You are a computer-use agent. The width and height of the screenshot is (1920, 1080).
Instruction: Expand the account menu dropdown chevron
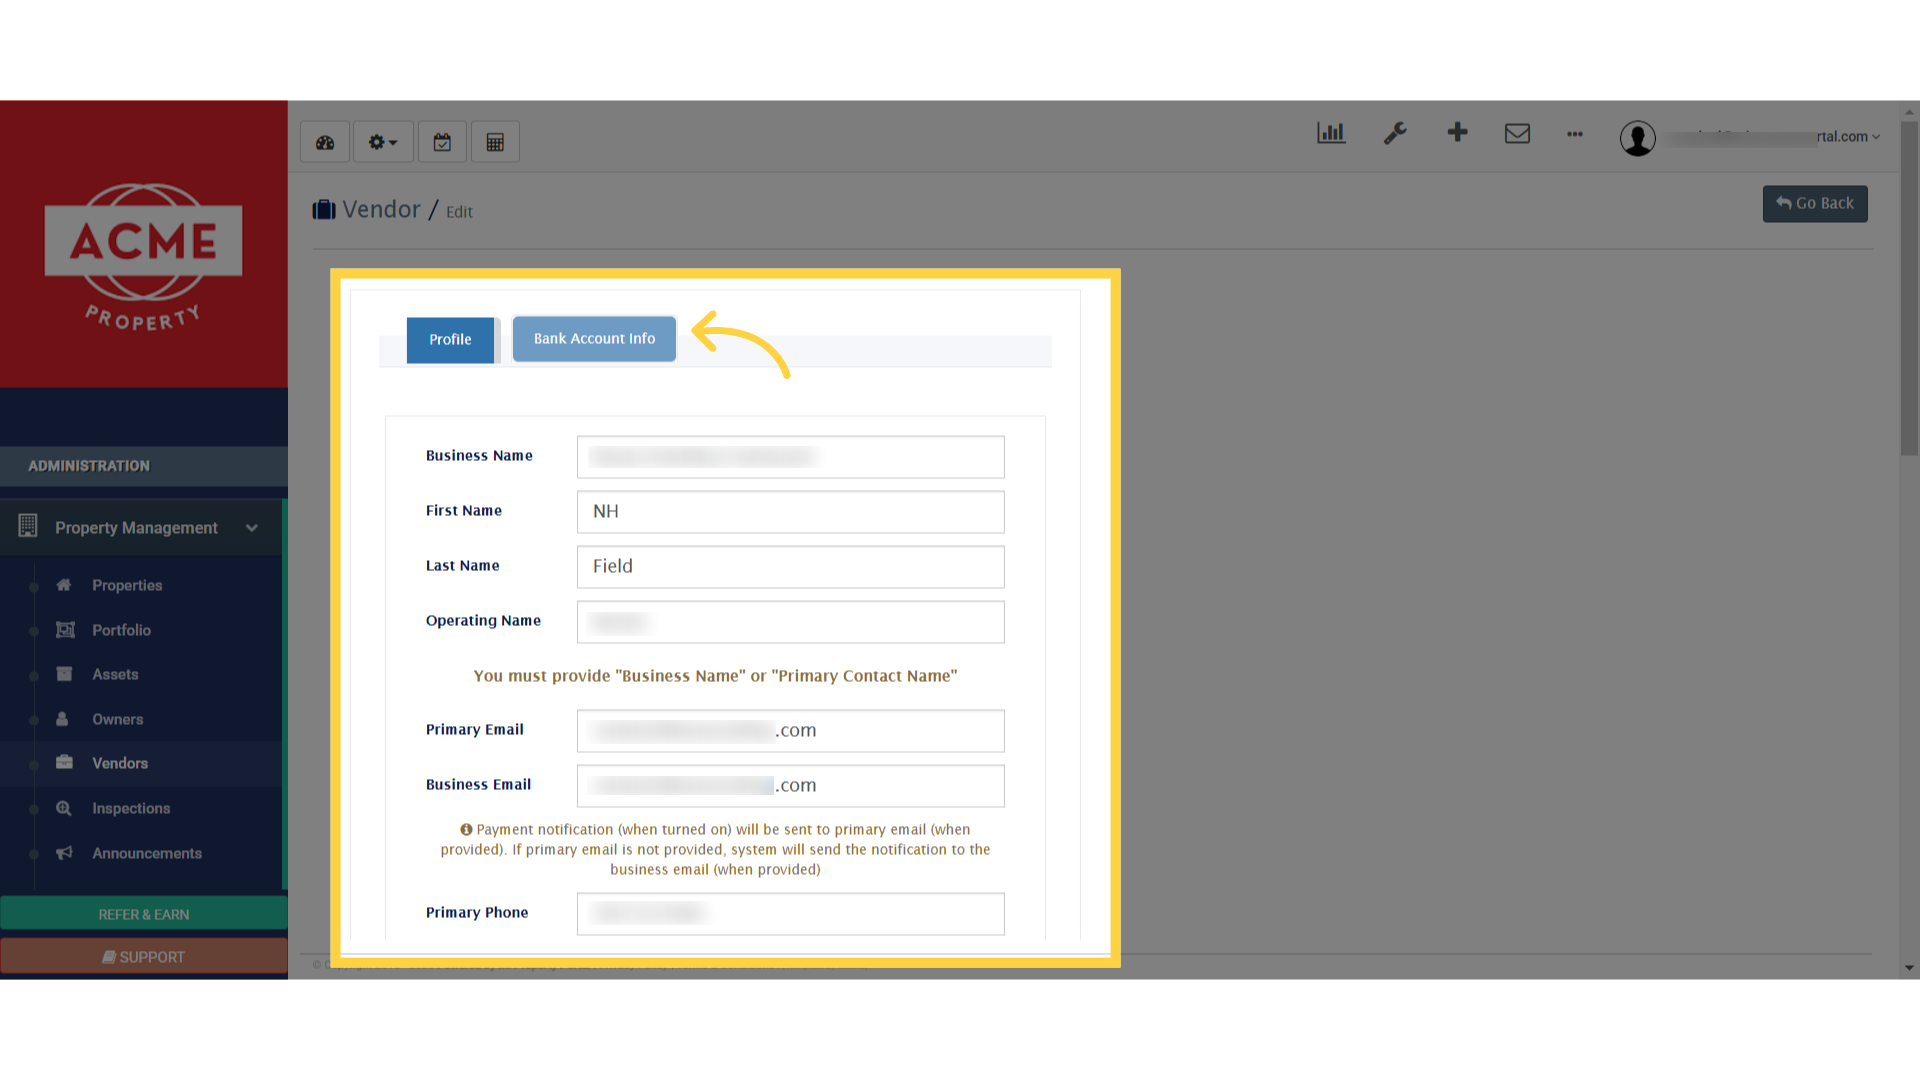point(1876,137)
